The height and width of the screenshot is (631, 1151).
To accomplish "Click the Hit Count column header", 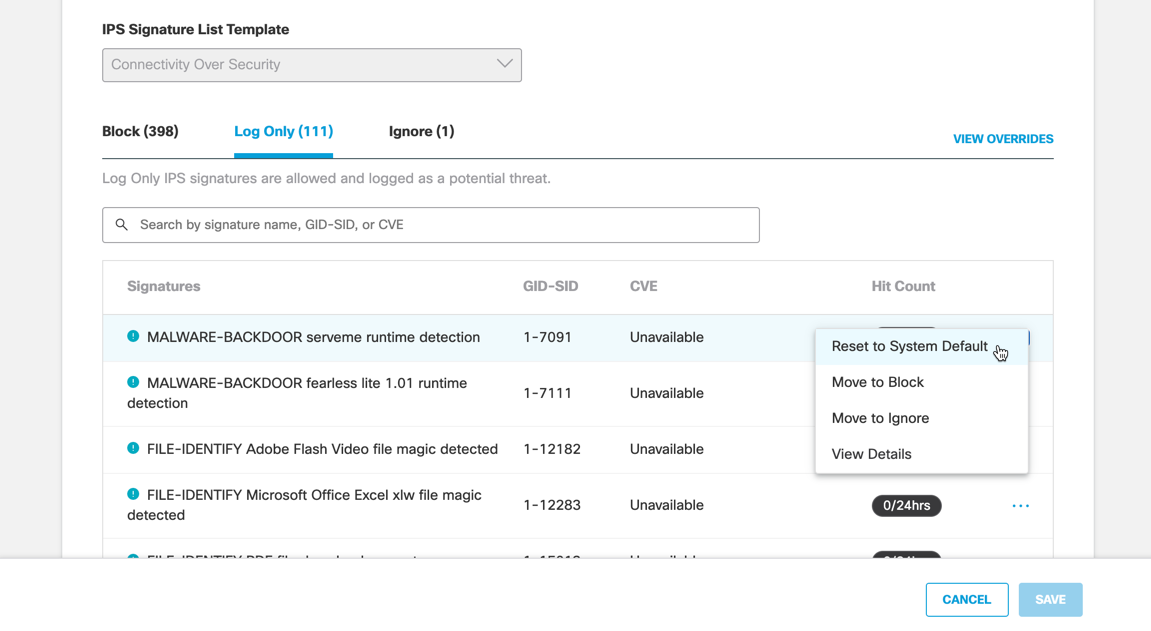I will 903,286.
